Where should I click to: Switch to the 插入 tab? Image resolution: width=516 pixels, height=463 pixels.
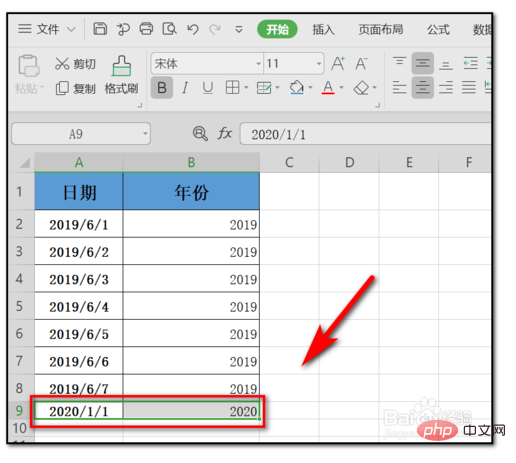pyautogui.click(x=323, y=29)
